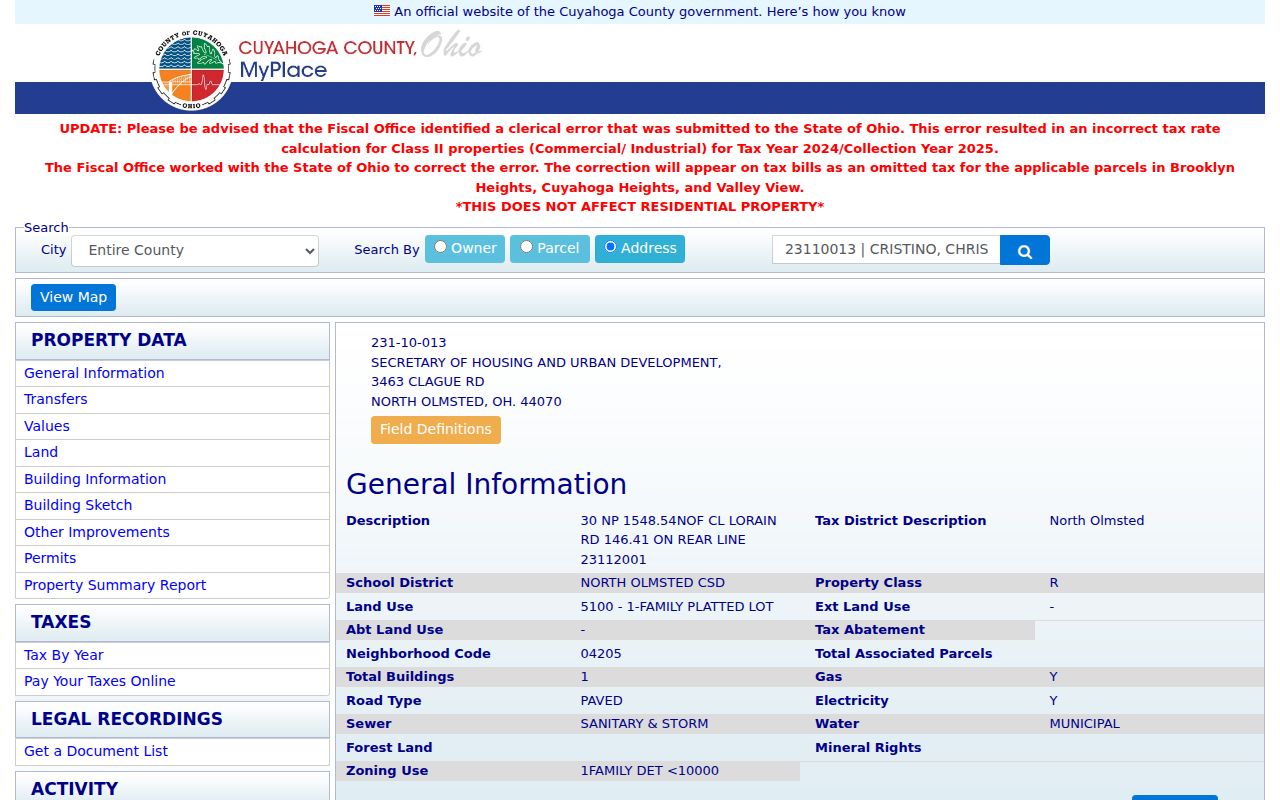Click the PROPERTY DATA panel header
This screenshot has height=800, width=1280.
point(172,341)
